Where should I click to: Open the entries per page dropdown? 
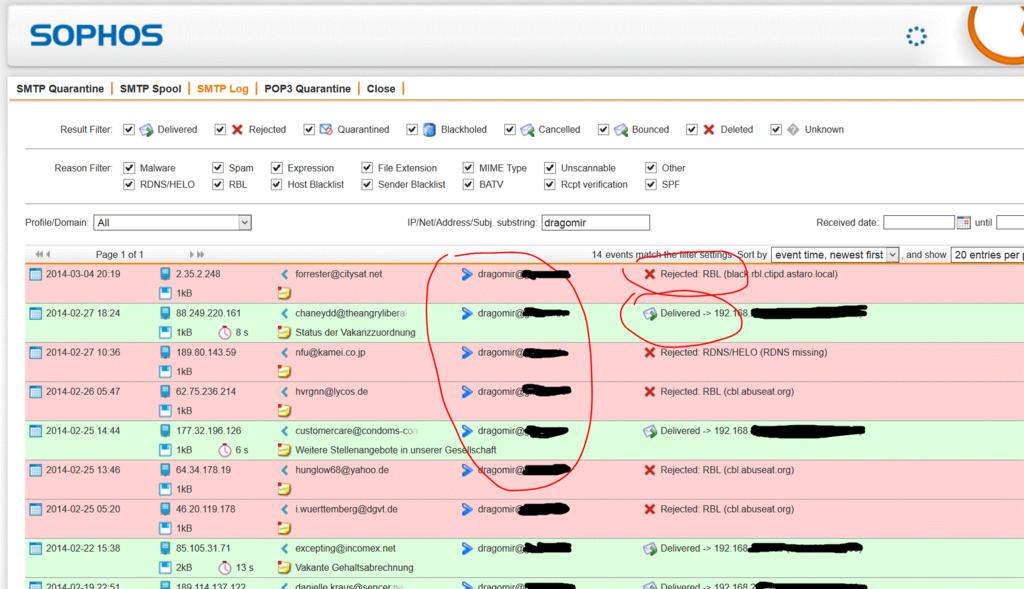[987, 255]
